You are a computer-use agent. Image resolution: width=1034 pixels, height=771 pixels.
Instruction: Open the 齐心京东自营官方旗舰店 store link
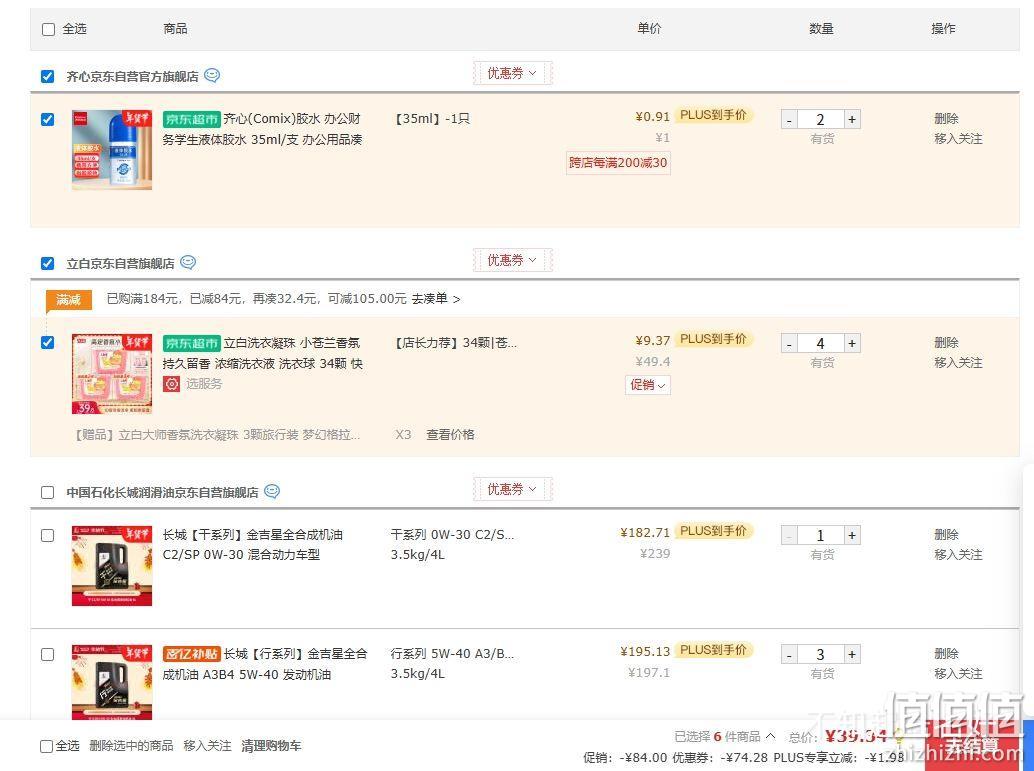tap(132, 77)
